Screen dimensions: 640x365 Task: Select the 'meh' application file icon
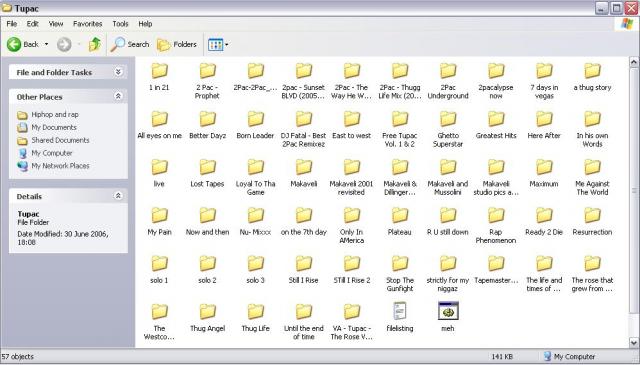[448, 312]
